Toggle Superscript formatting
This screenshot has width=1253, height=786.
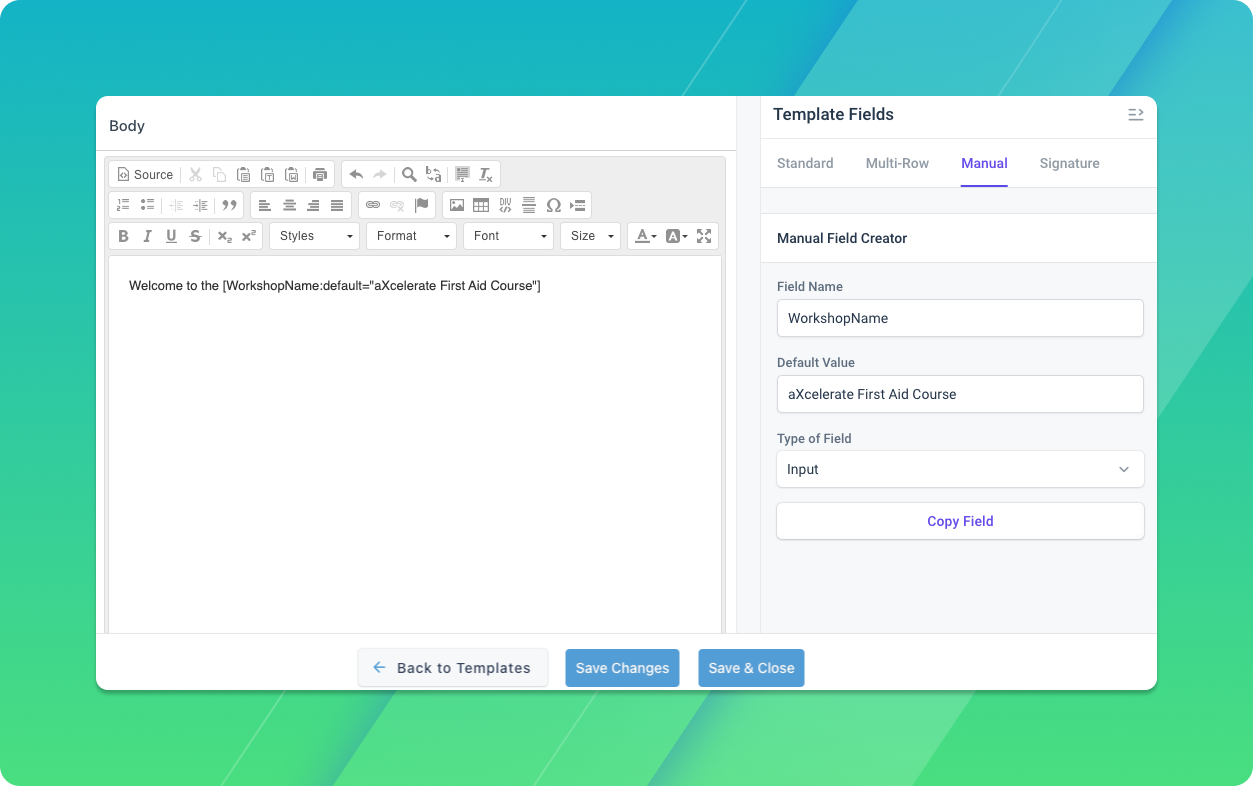(x=248, y=236)
